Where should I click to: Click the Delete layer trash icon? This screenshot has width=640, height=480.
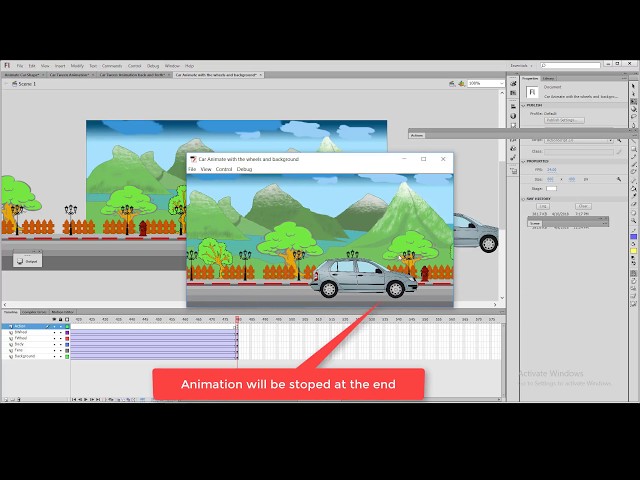[x=19, y=400]
